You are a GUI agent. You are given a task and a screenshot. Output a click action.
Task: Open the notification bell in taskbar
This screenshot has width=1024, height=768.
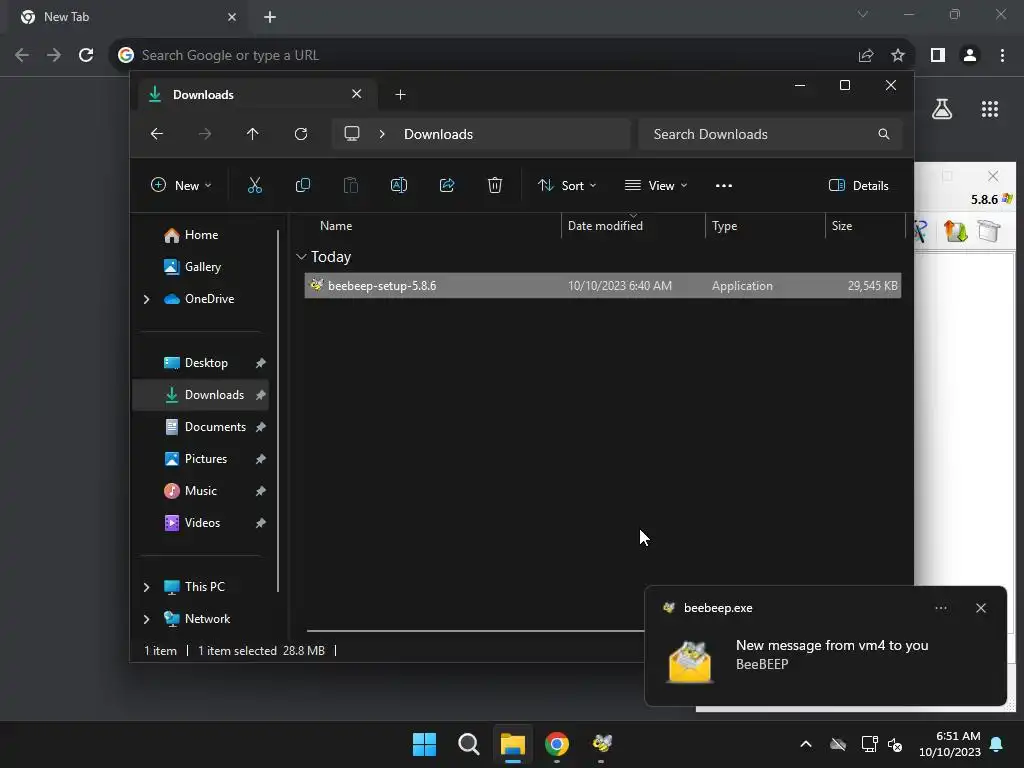(997, 744)
